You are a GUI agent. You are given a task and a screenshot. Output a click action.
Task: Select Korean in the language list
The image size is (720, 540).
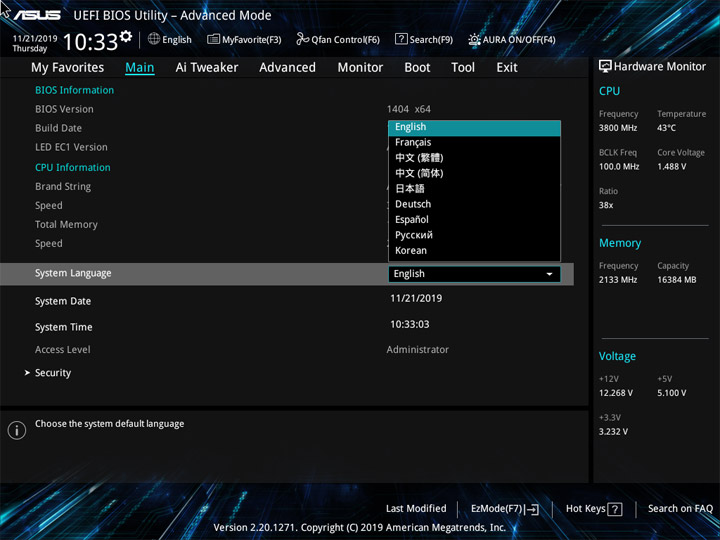pos(474,251)
